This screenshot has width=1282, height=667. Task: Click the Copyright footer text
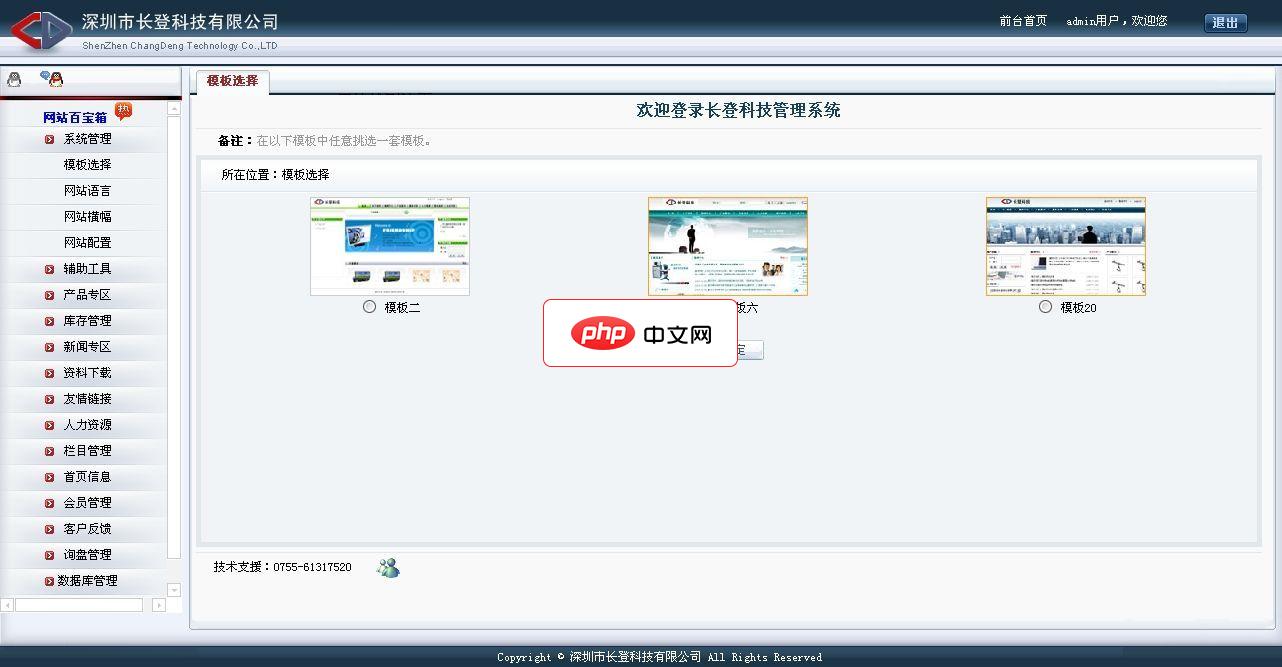[660, 657]
